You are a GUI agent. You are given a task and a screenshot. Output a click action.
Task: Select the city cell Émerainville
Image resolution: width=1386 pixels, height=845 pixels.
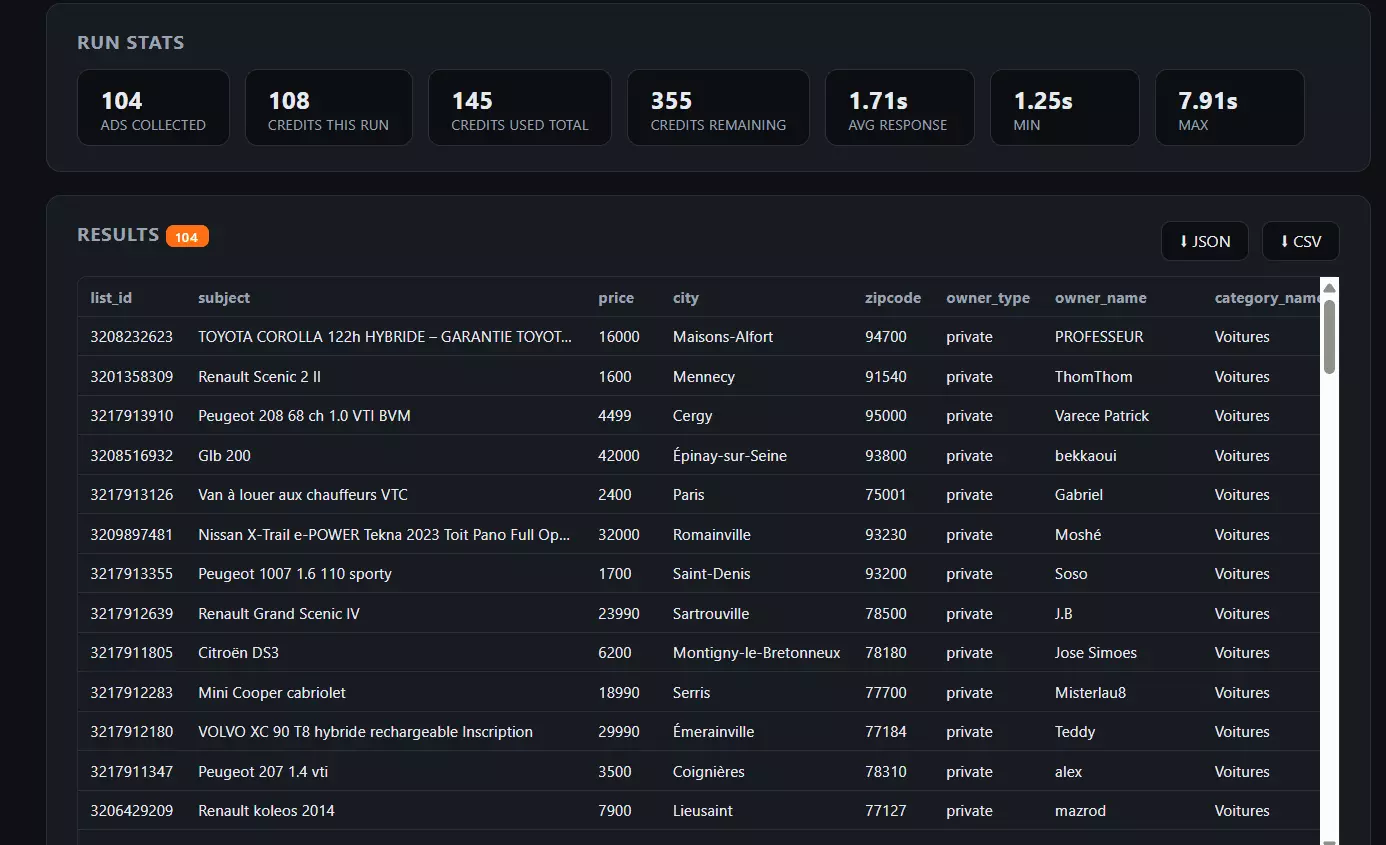point(714,732)
